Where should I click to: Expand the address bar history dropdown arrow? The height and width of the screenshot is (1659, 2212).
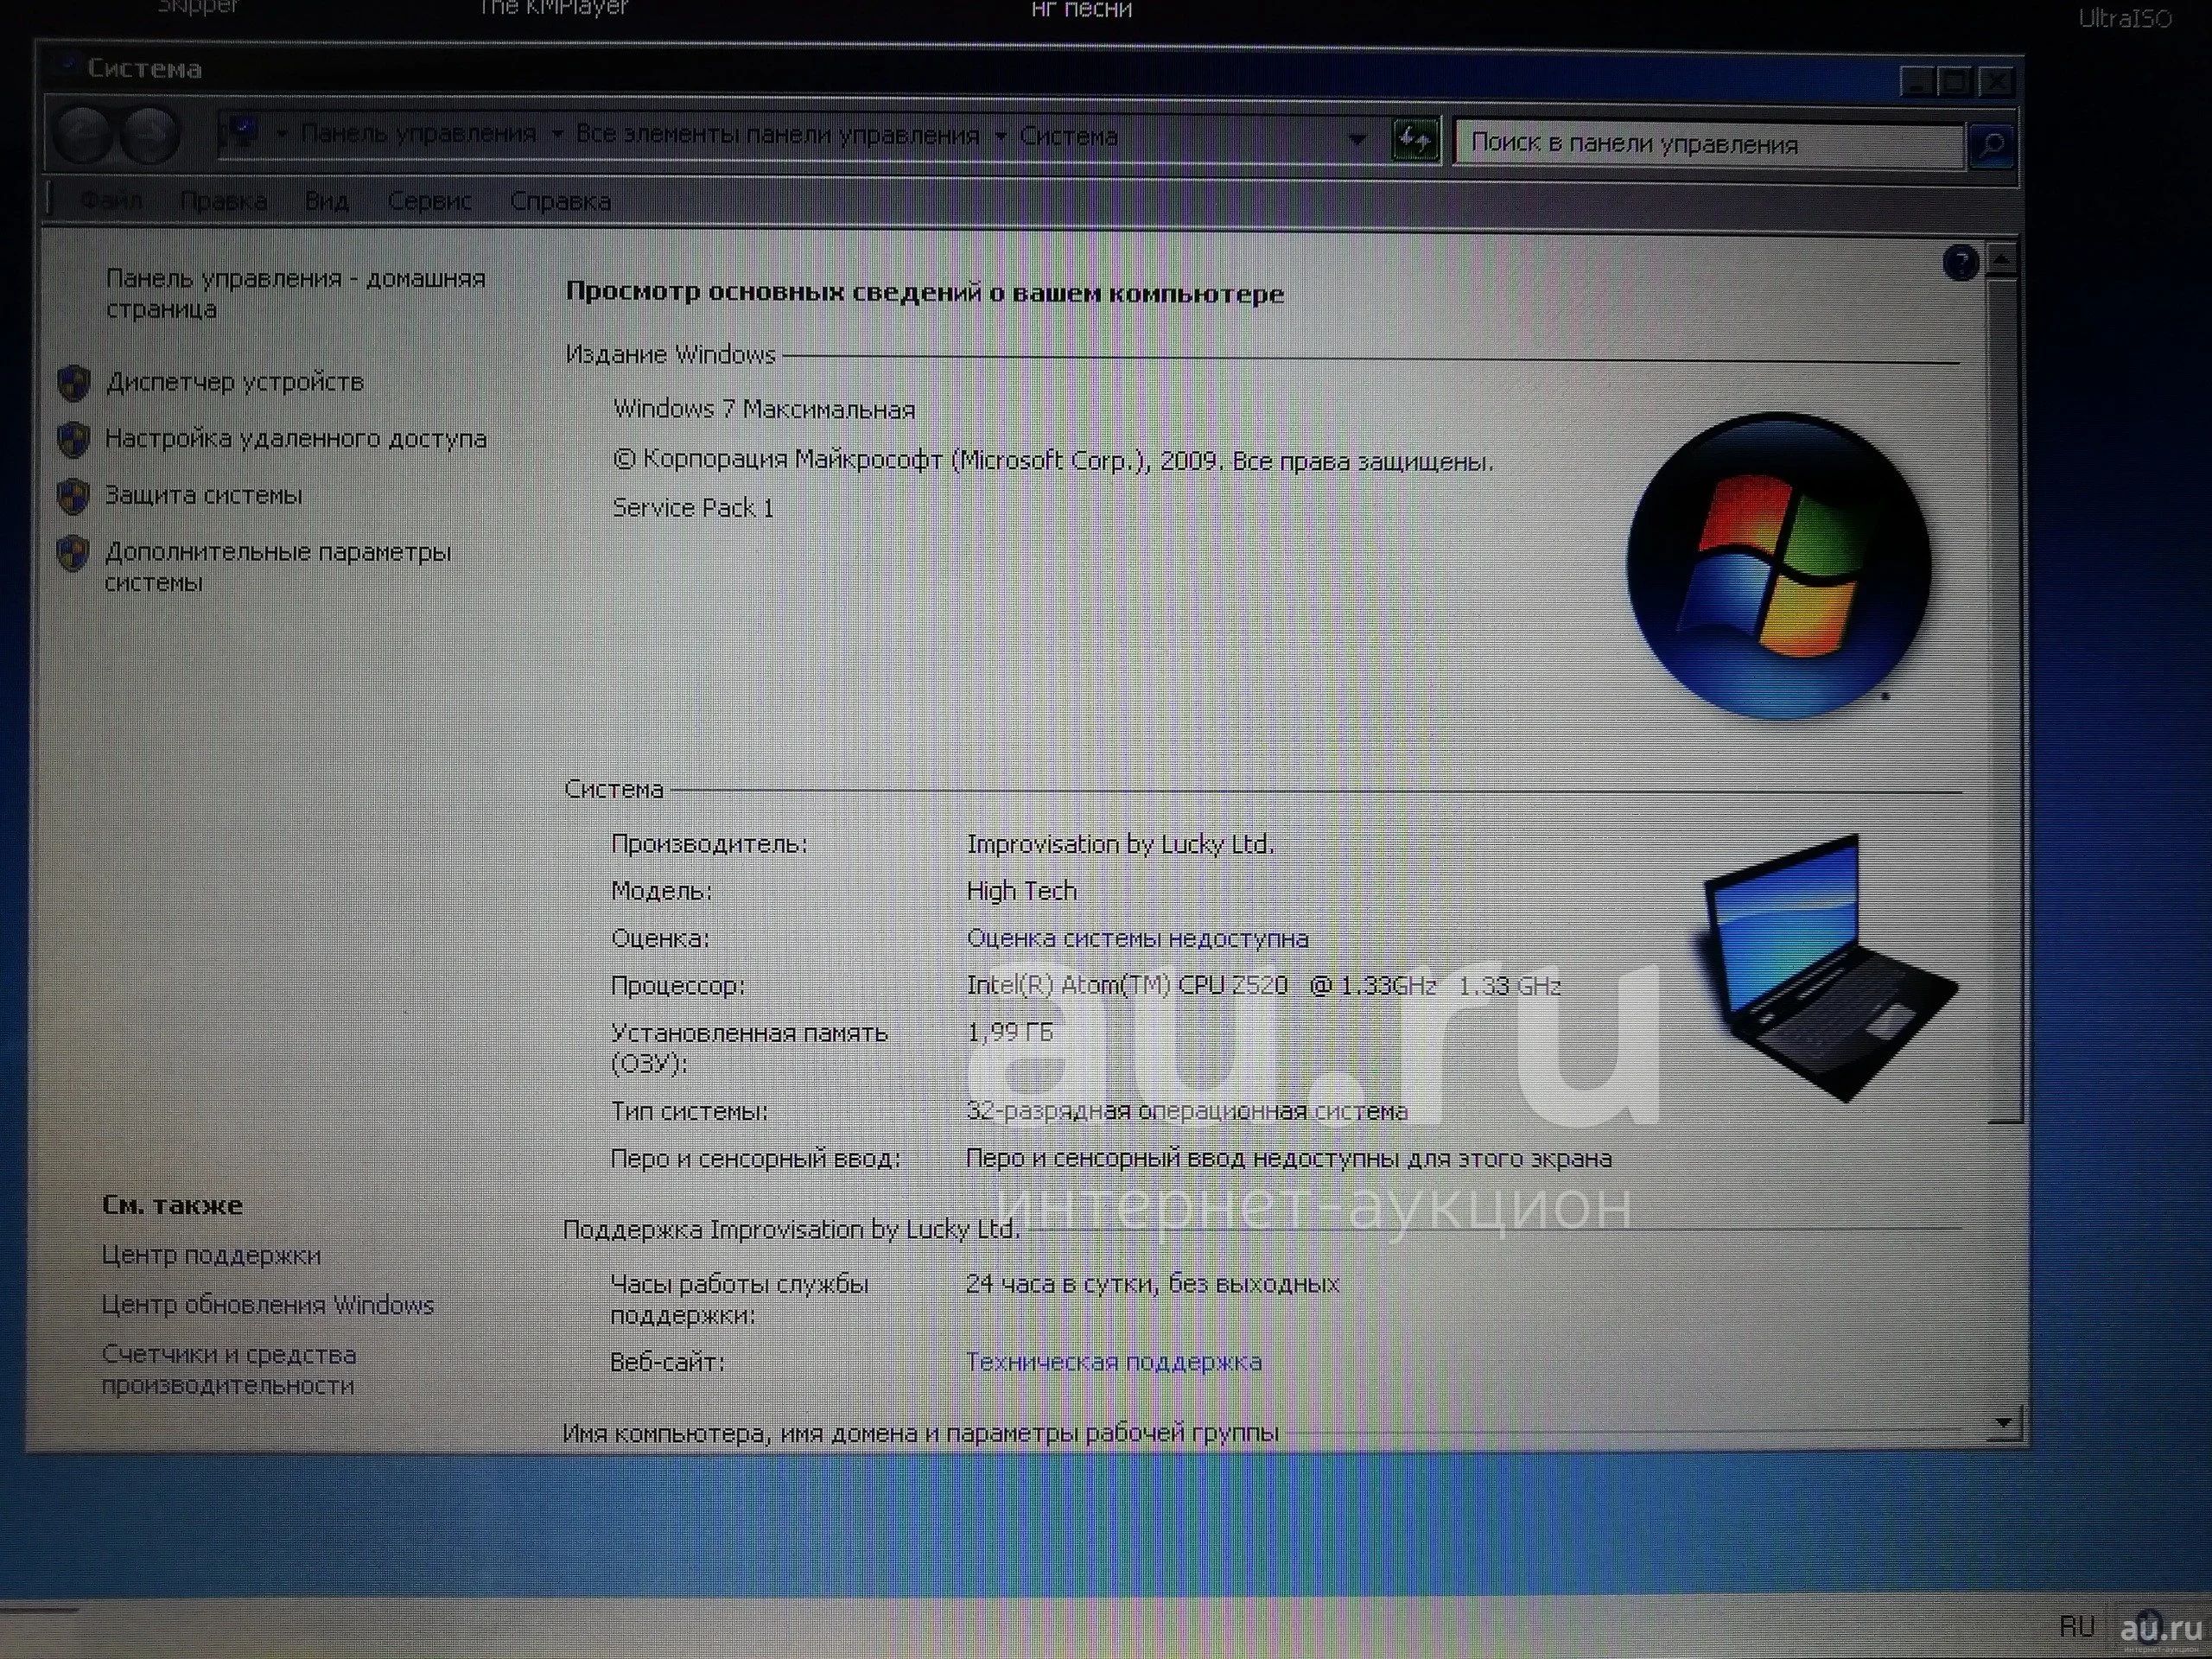coord(1357,139)
